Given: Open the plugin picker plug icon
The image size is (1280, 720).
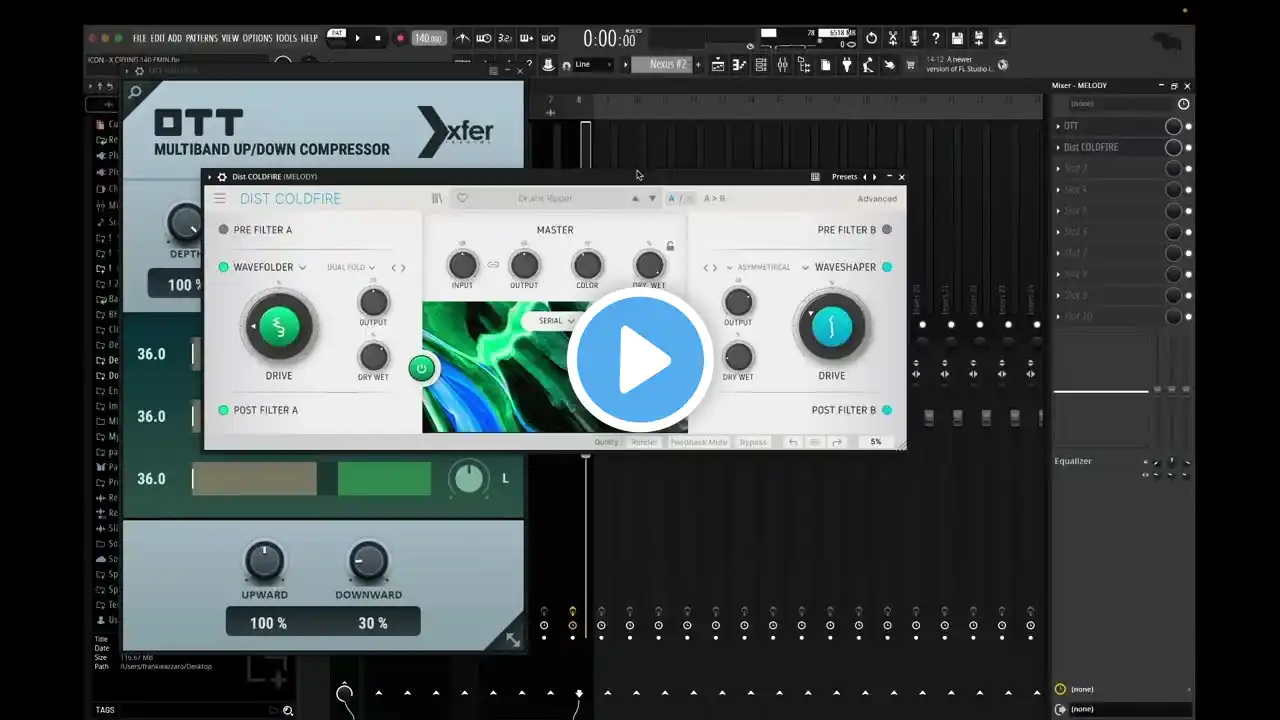Looking at the screenshot, I should coord(847,65).
